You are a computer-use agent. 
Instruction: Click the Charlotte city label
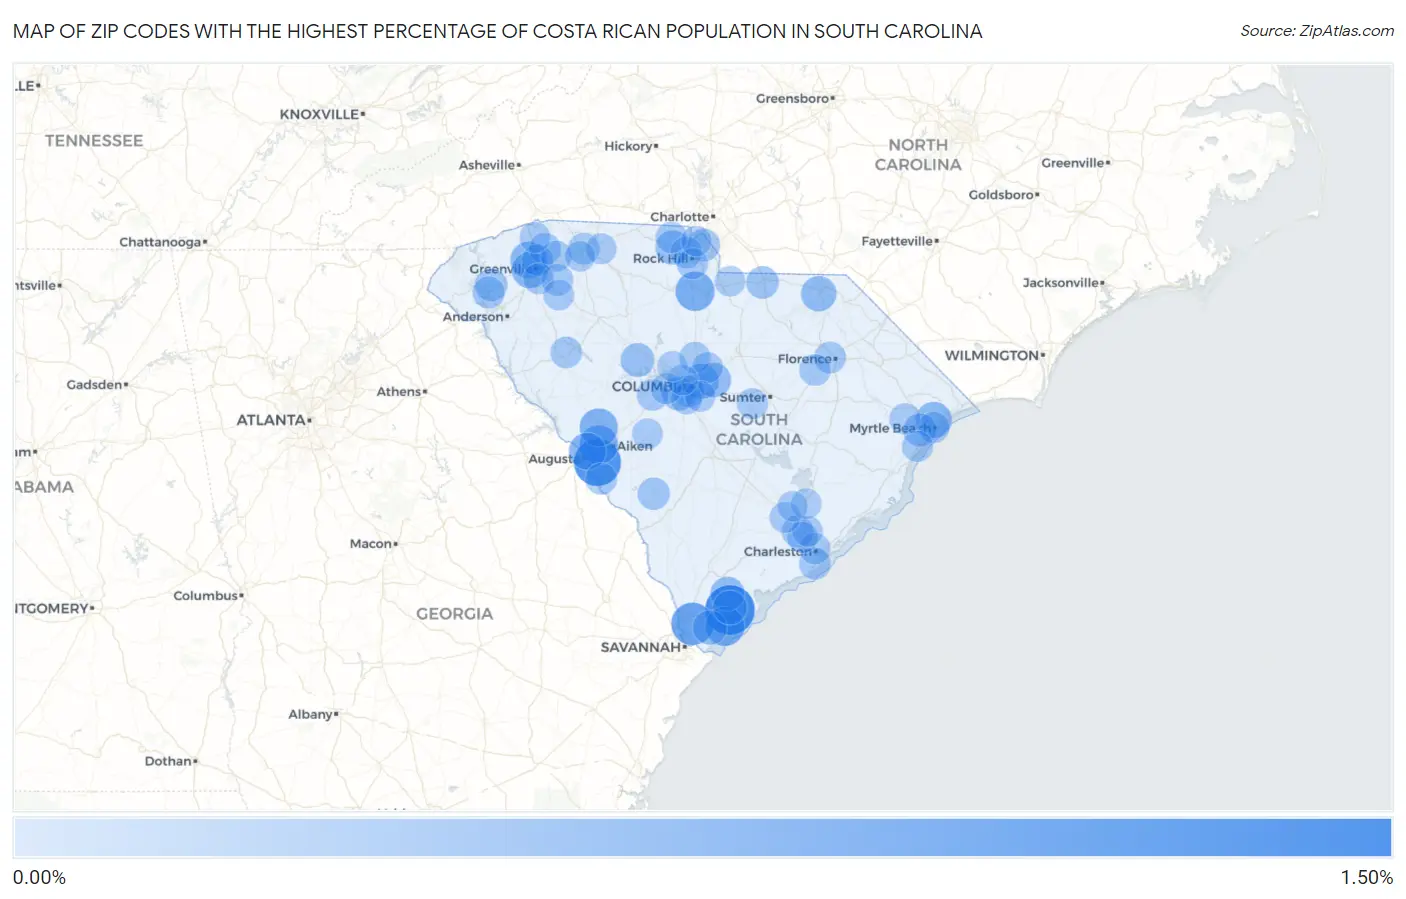[x=682, y=217]
